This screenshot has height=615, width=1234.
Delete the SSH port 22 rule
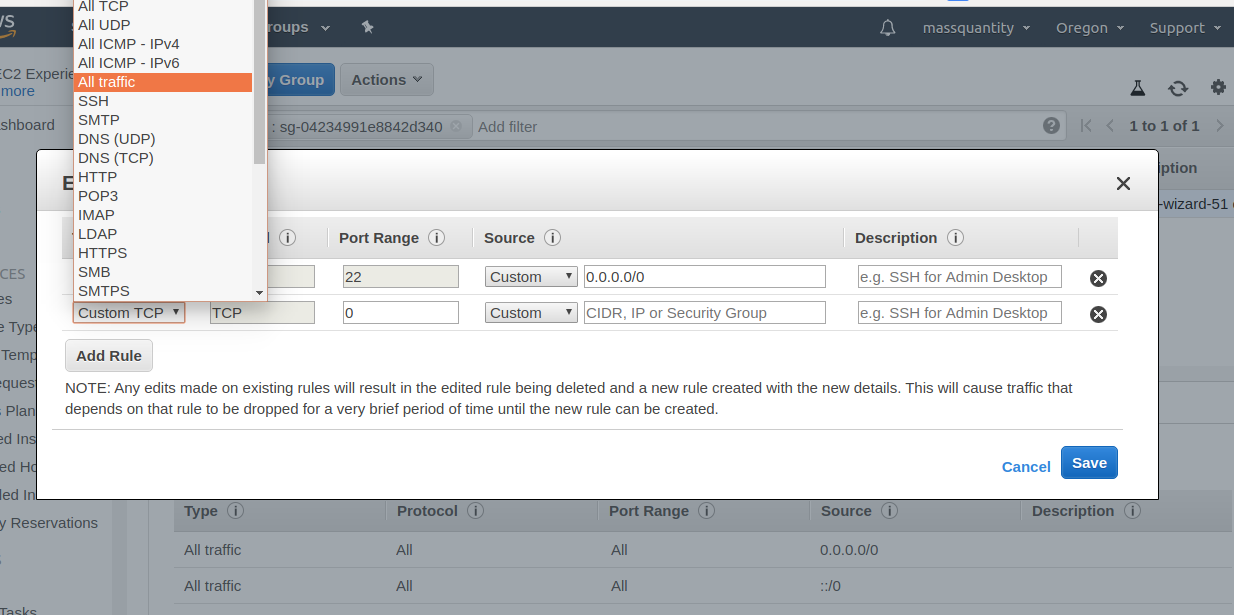tap(1098, 278)
